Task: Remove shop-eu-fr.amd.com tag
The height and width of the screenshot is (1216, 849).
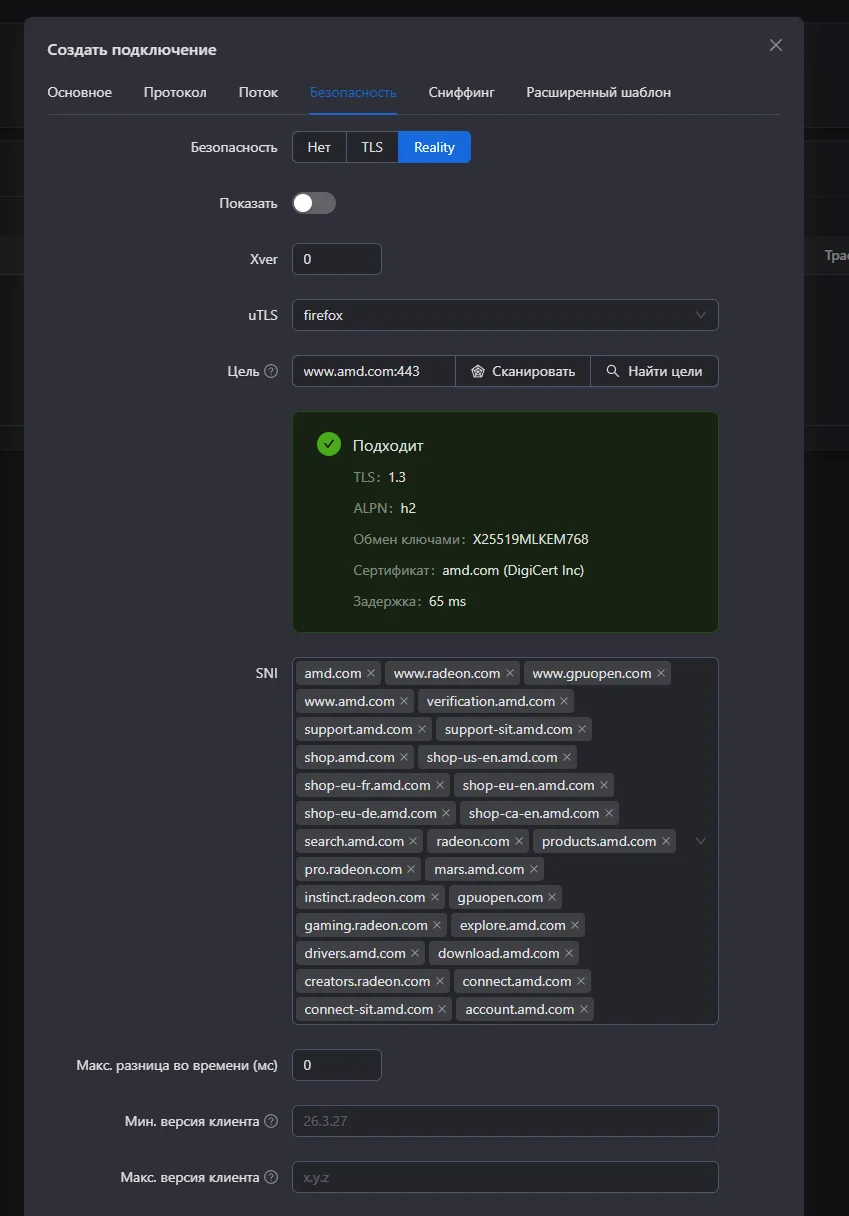Action: [x=440, y=786]
